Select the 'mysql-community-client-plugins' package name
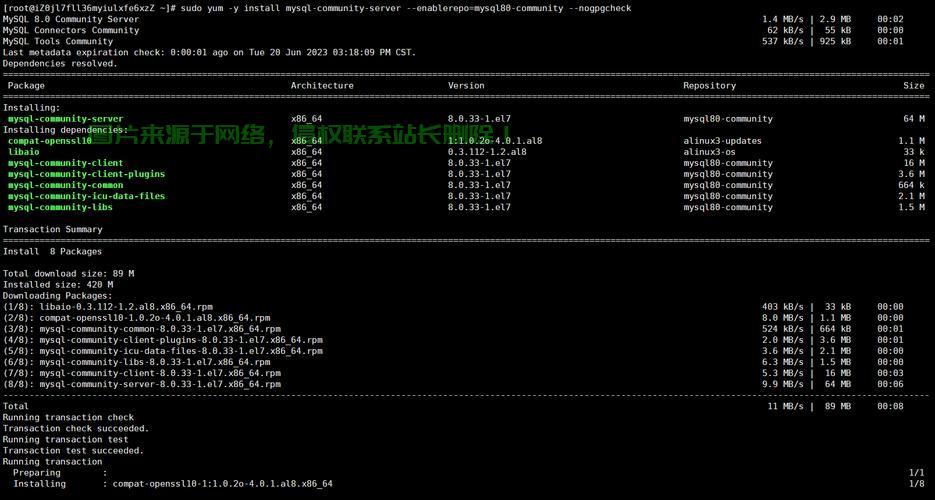 [86, 174]
